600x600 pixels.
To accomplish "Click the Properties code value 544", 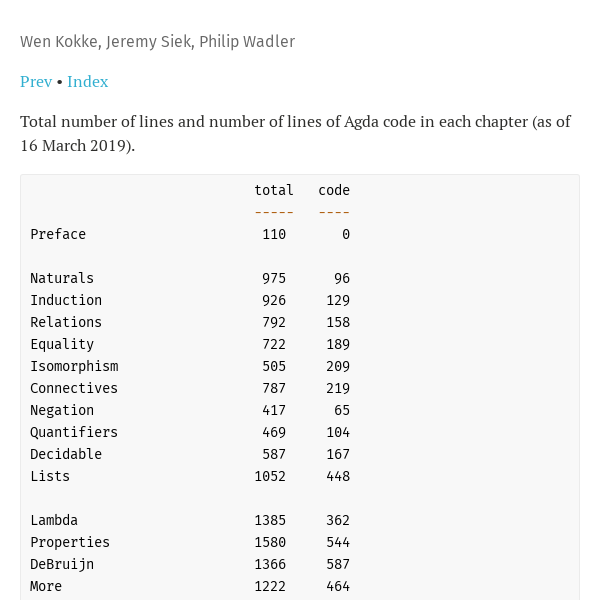I will click(x=338, y=542).
